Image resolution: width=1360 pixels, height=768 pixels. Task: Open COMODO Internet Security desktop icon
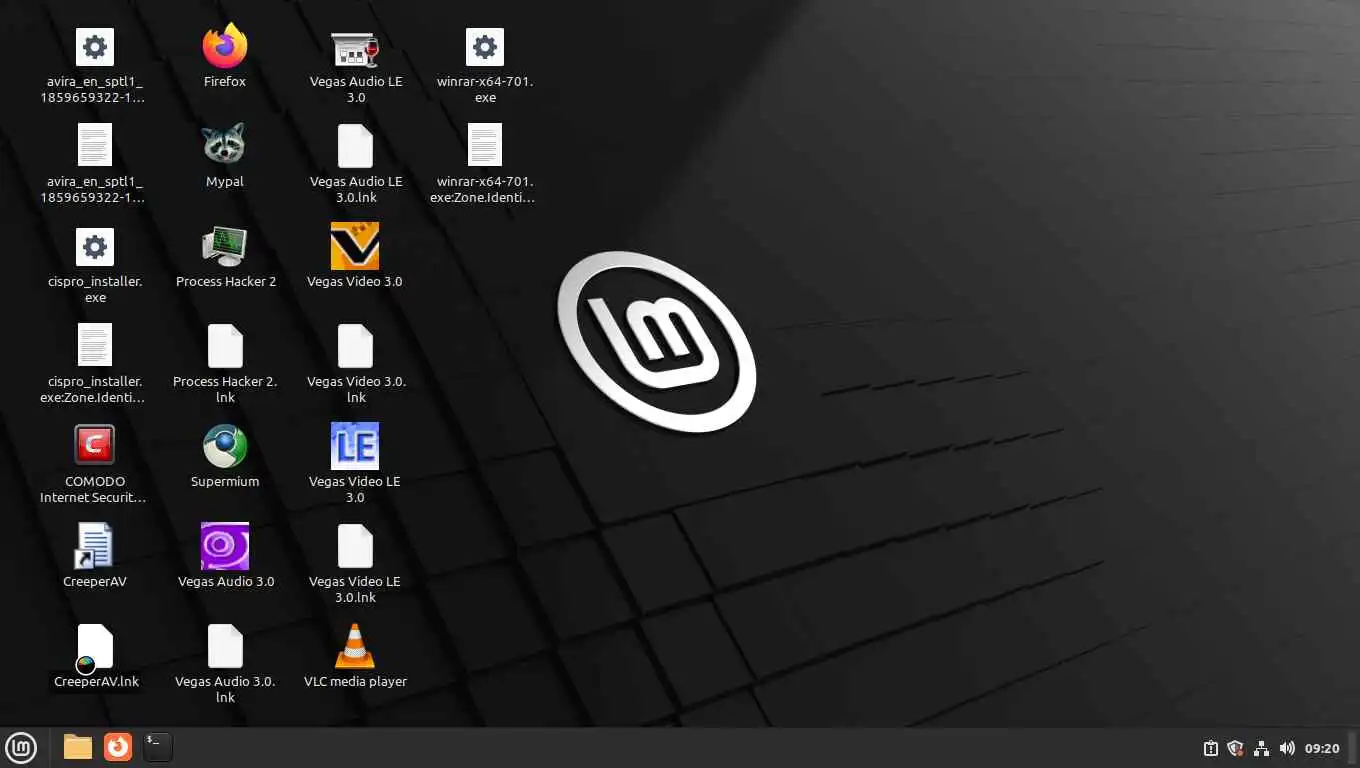pyautogui.click(x=95, y=446)
